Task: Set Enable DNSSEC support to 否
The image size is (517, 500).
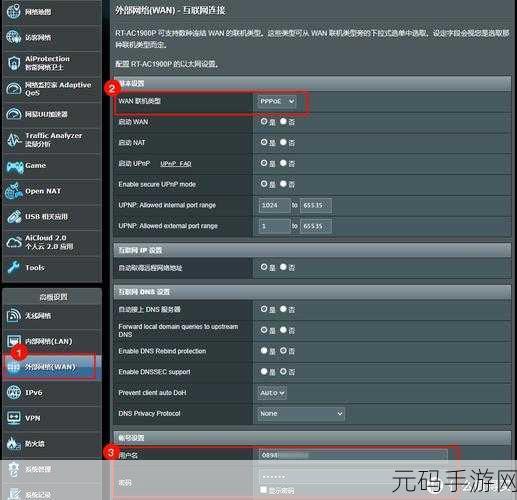Action: point(283,371)
